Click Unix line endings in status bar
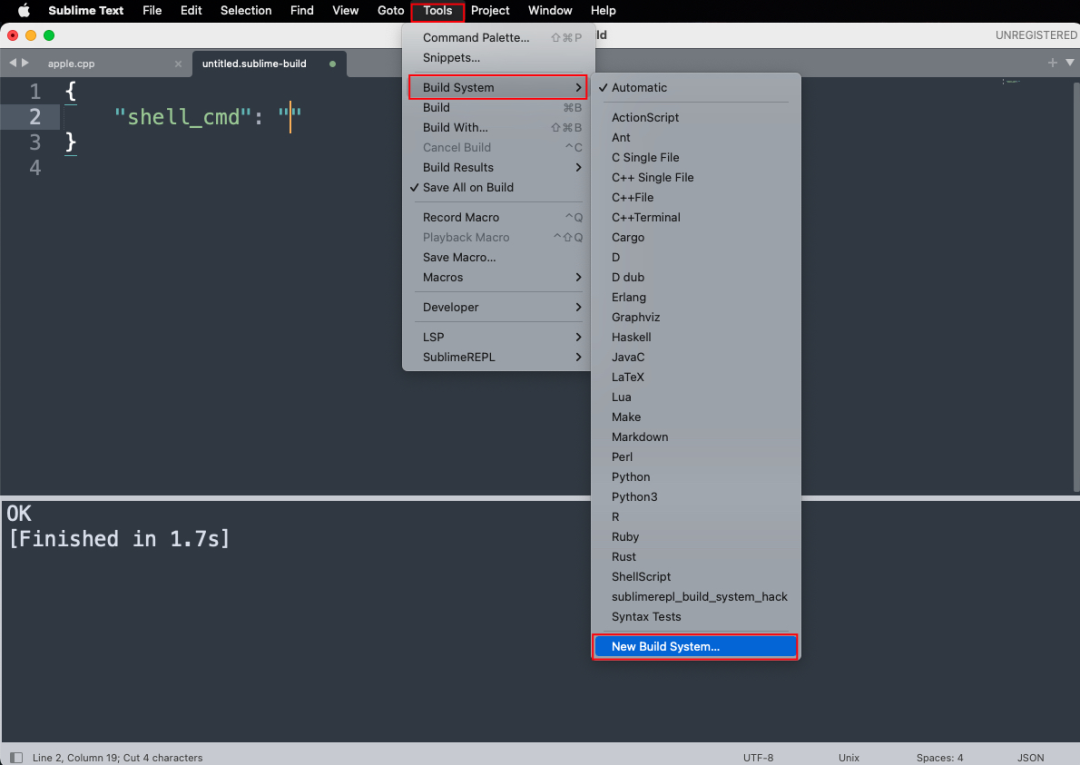The image size is (1080, 765). (849, 757)
